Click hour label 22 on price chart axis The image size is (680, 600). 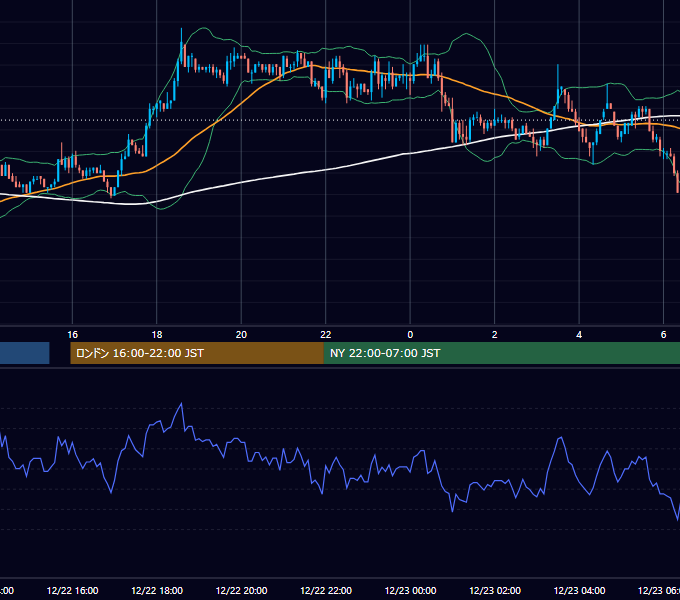click(326, 334)
